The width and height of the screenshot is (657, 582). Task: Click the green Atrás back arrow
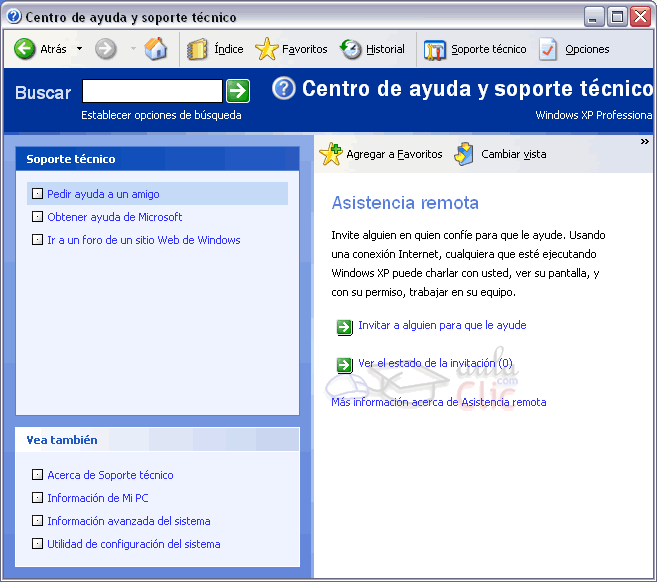pos(25,49)
